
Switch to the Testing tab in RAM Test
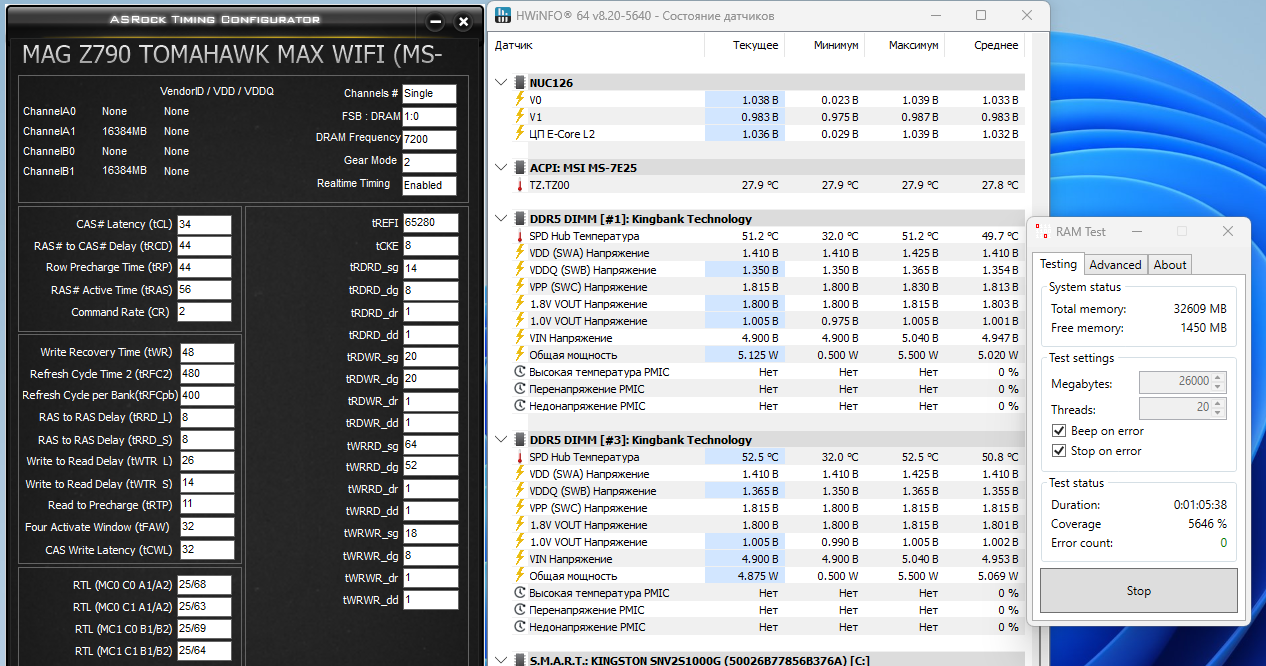pyautogui.click(x=1057, y=264)
